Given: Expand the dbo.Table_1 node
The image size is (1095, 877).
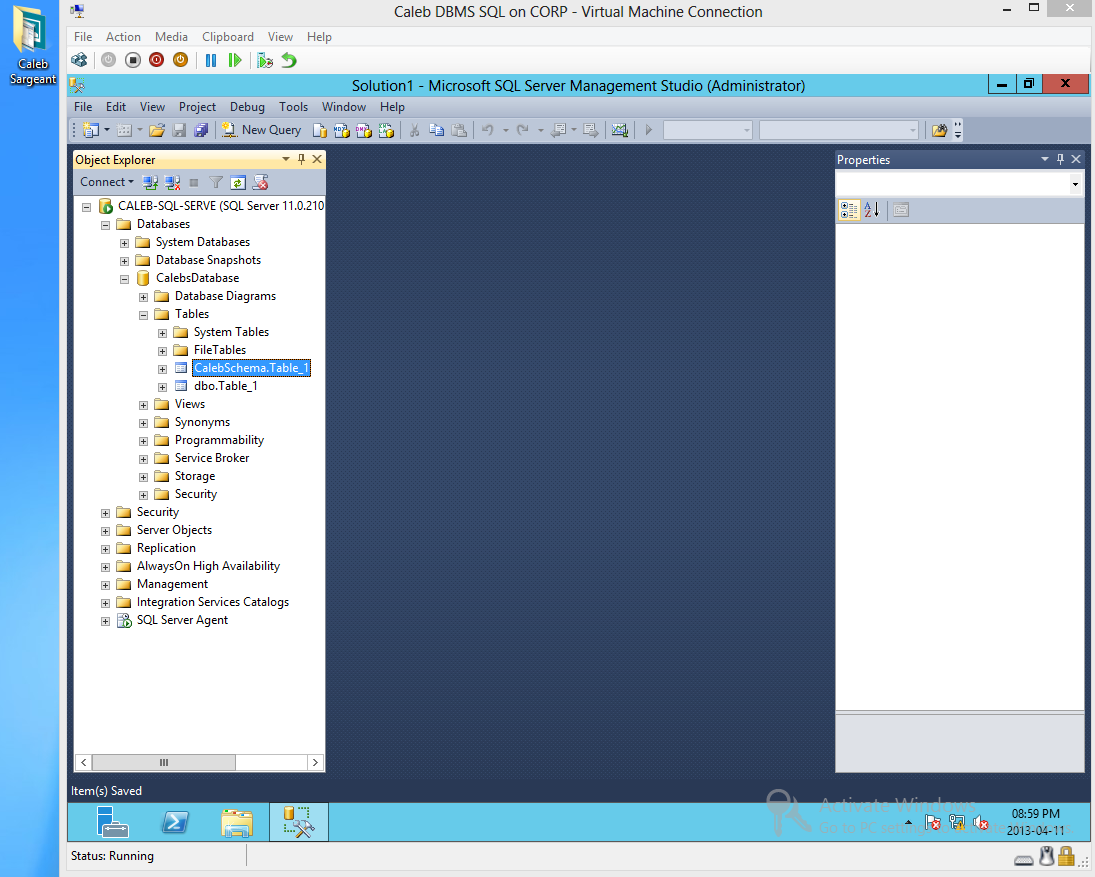Looking at the screenshot, I should tap(162, 388).
